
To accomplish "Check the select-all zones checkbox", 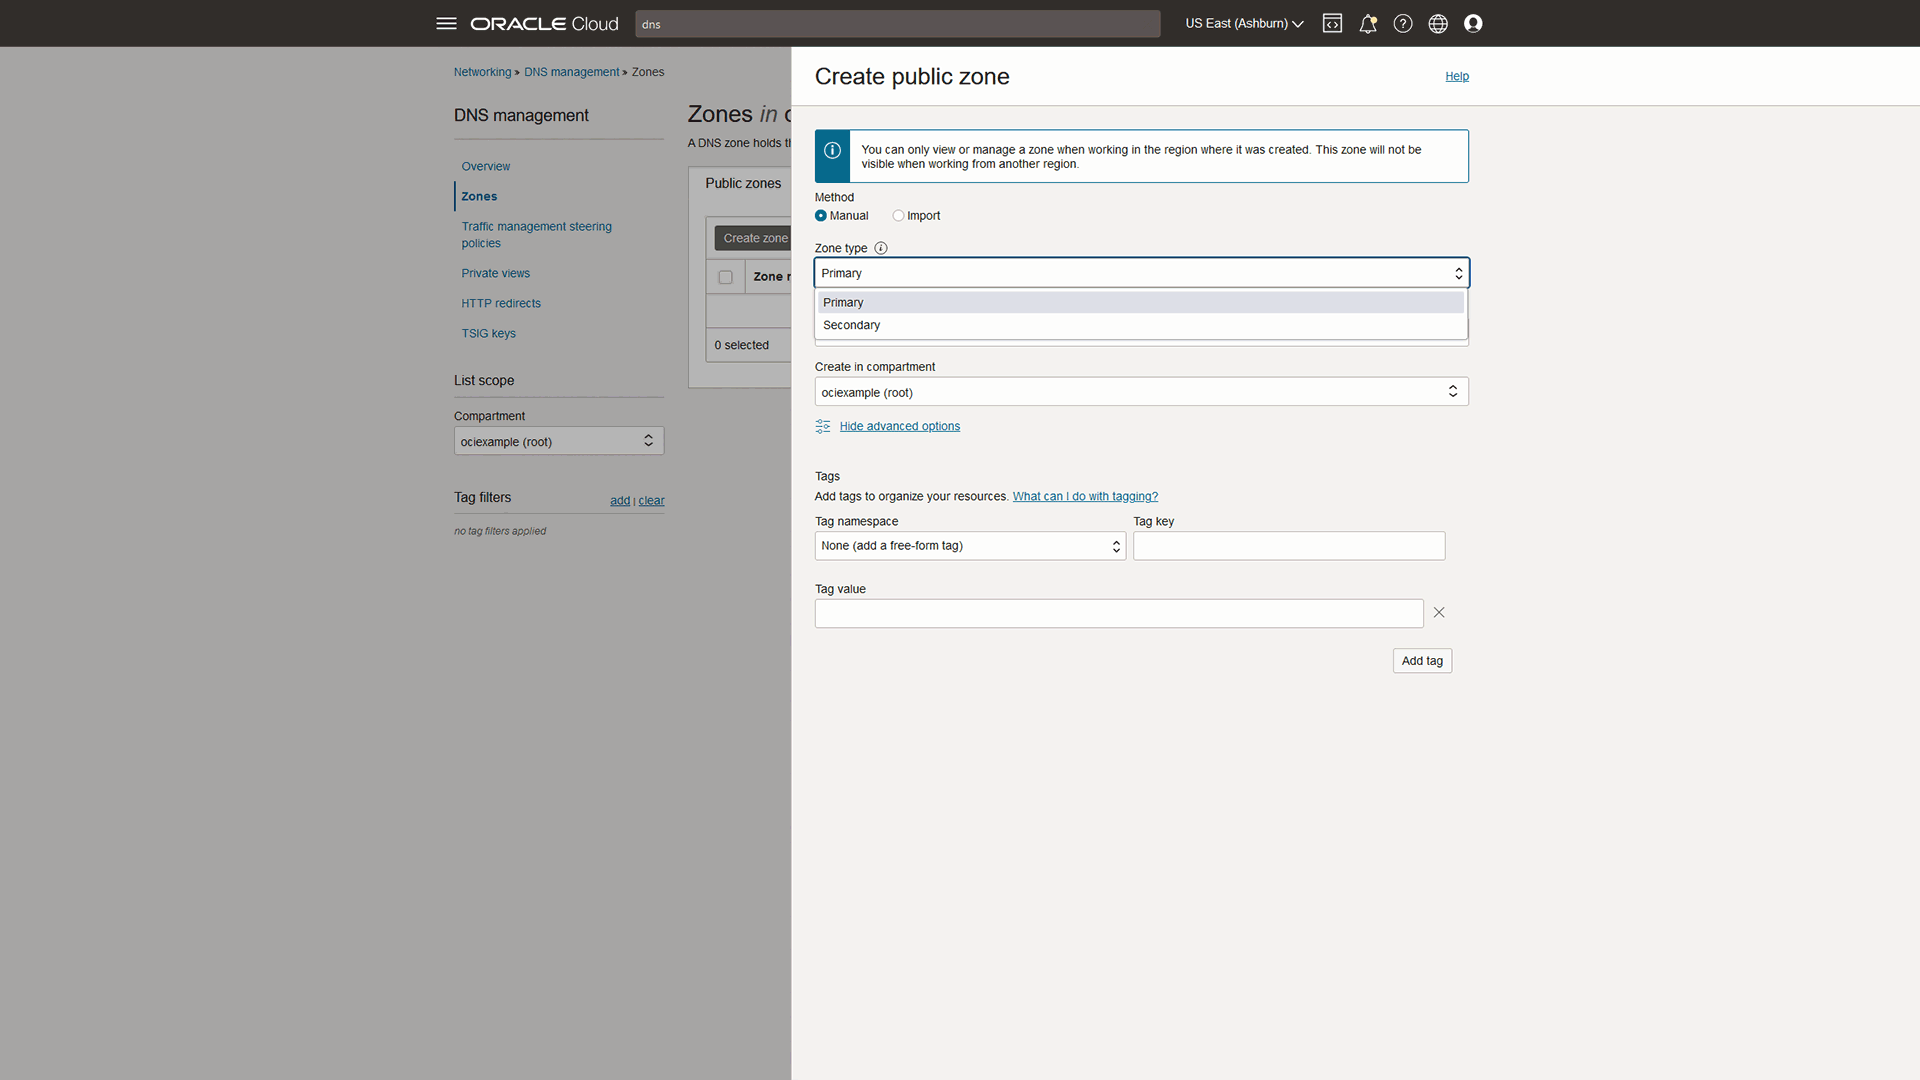I will click(x=725, y=277).
